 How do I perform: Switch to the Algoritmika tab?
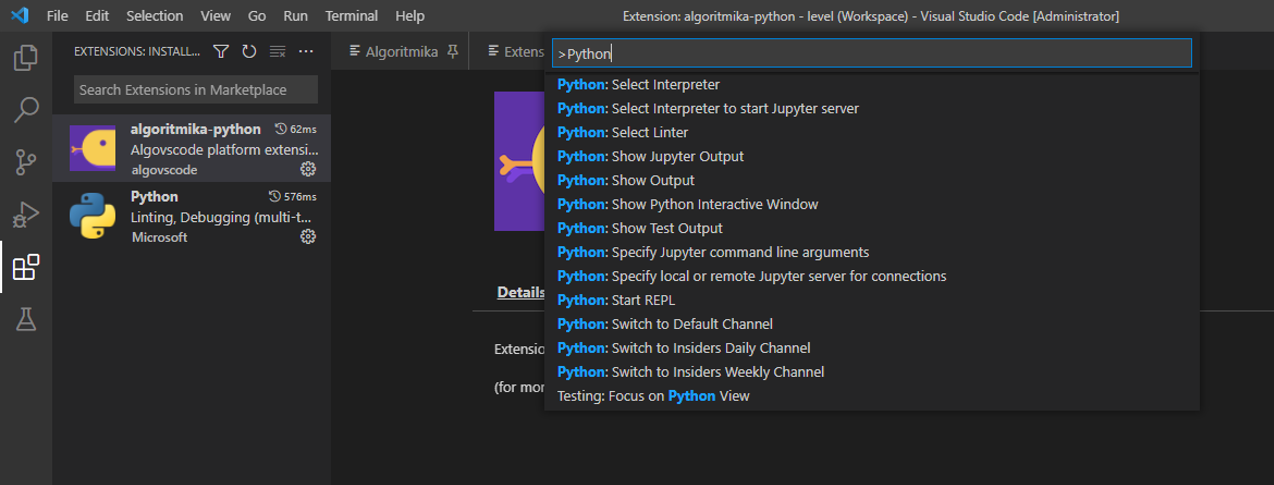tap(400, 52)
